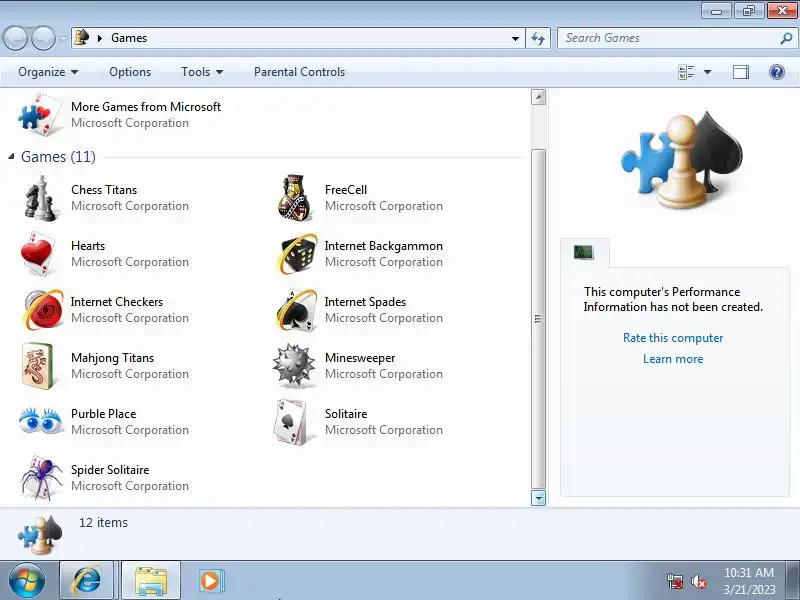Expand the view options dropdown arrow
The height and width of the screenshot is (600, 800).
tap(708, 72)
